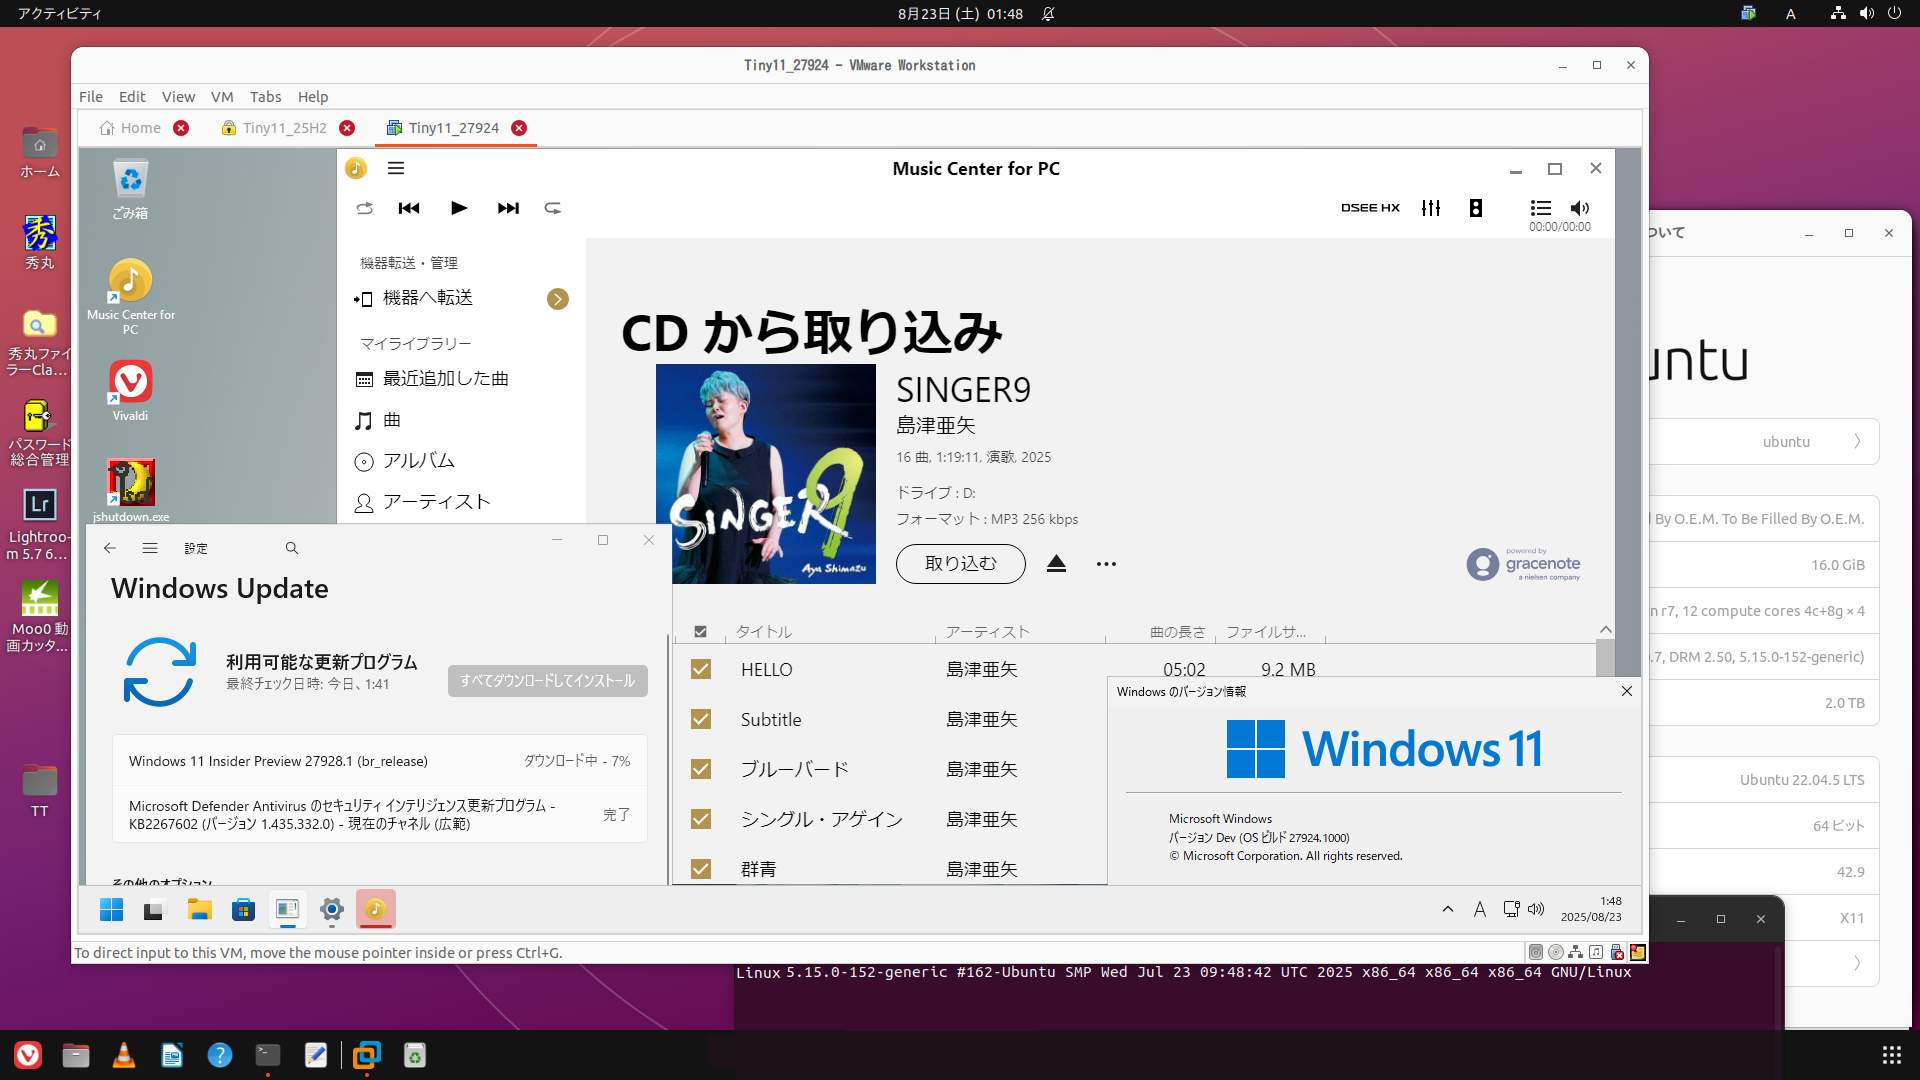Screen dimensions: 1920x1080
Task: Click the Settings search icon
Action: 292,548
